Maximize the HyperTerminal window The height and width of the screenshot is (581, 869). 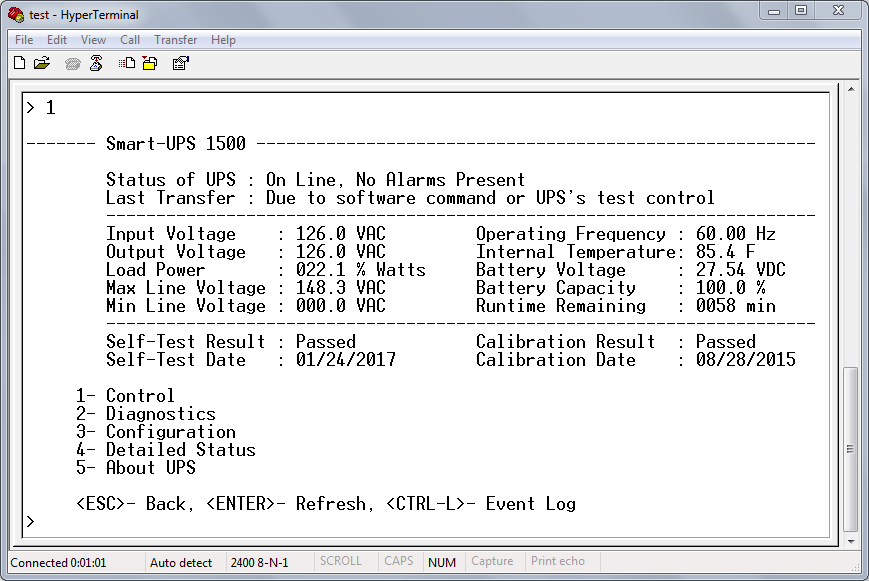coord(801,11)
